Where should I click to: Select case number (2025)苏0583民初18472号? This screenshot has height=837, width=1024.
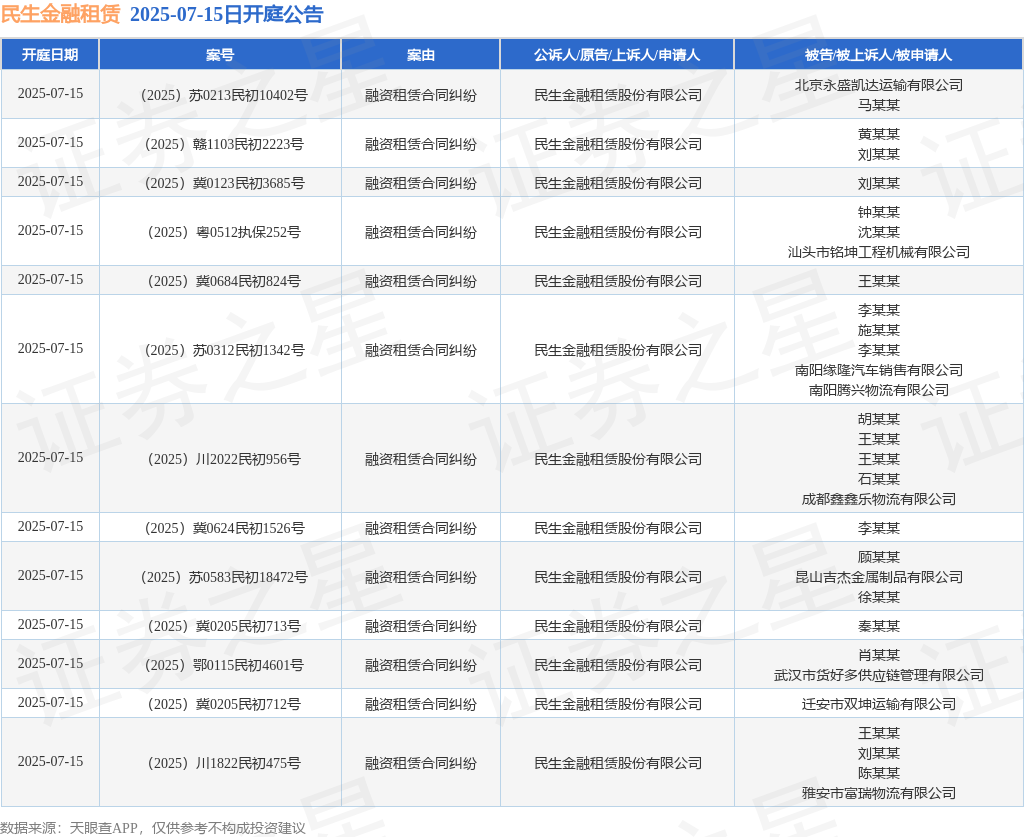tap(224, 576)
